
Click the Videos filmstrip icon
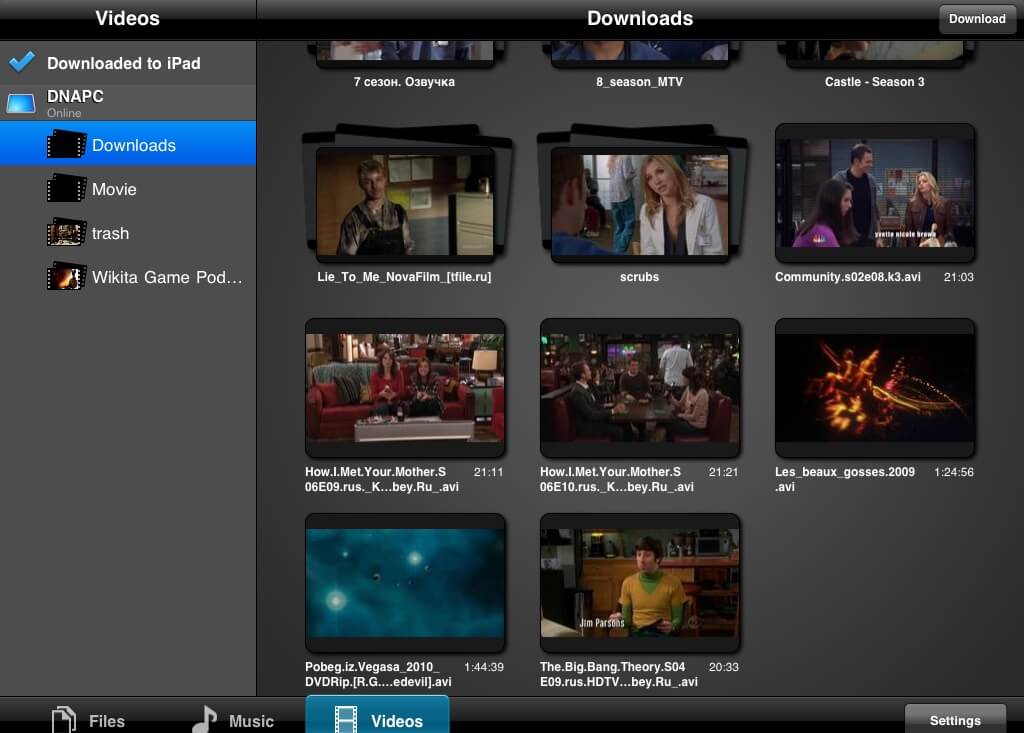(345, 720)
